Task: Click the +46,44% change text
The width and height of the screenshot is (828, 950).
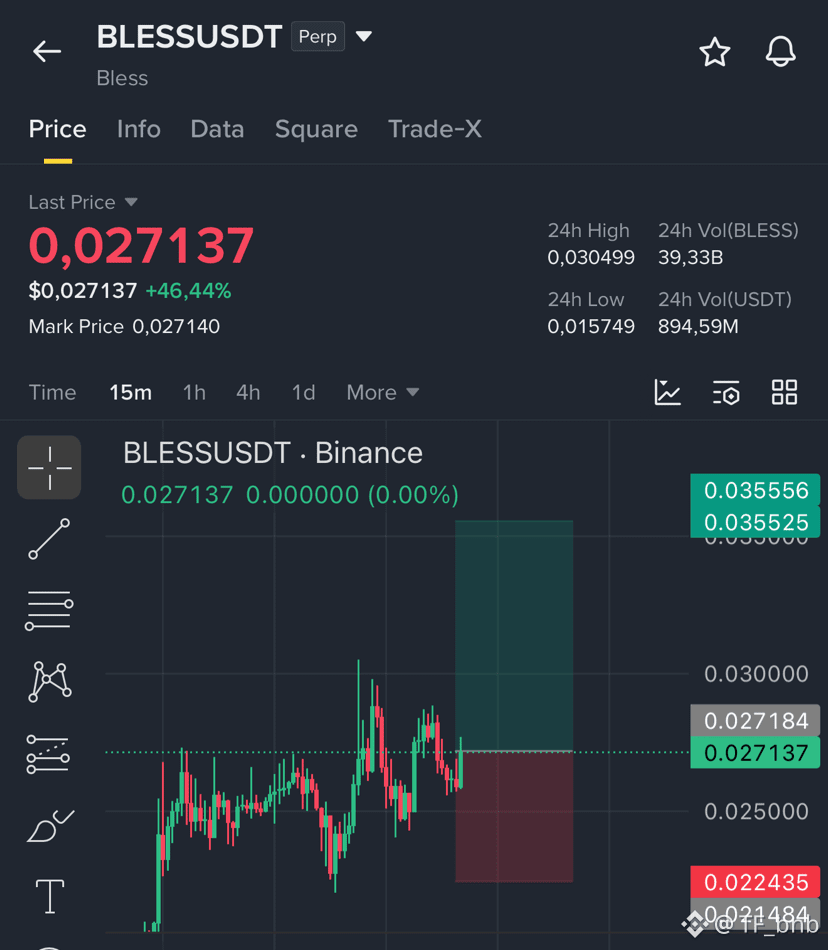Action: [188, 291]
